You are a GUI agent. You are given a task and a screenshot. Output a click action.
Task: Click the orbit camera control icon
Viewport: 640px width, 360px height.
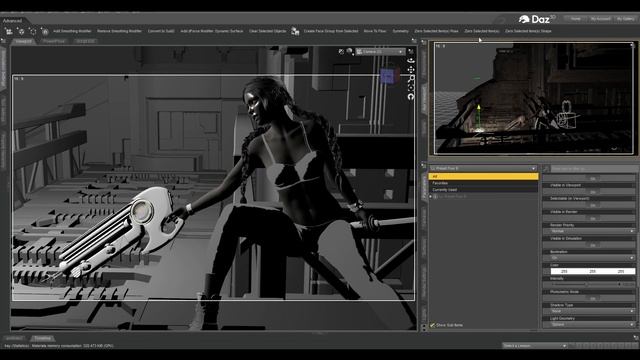(411, 60)
